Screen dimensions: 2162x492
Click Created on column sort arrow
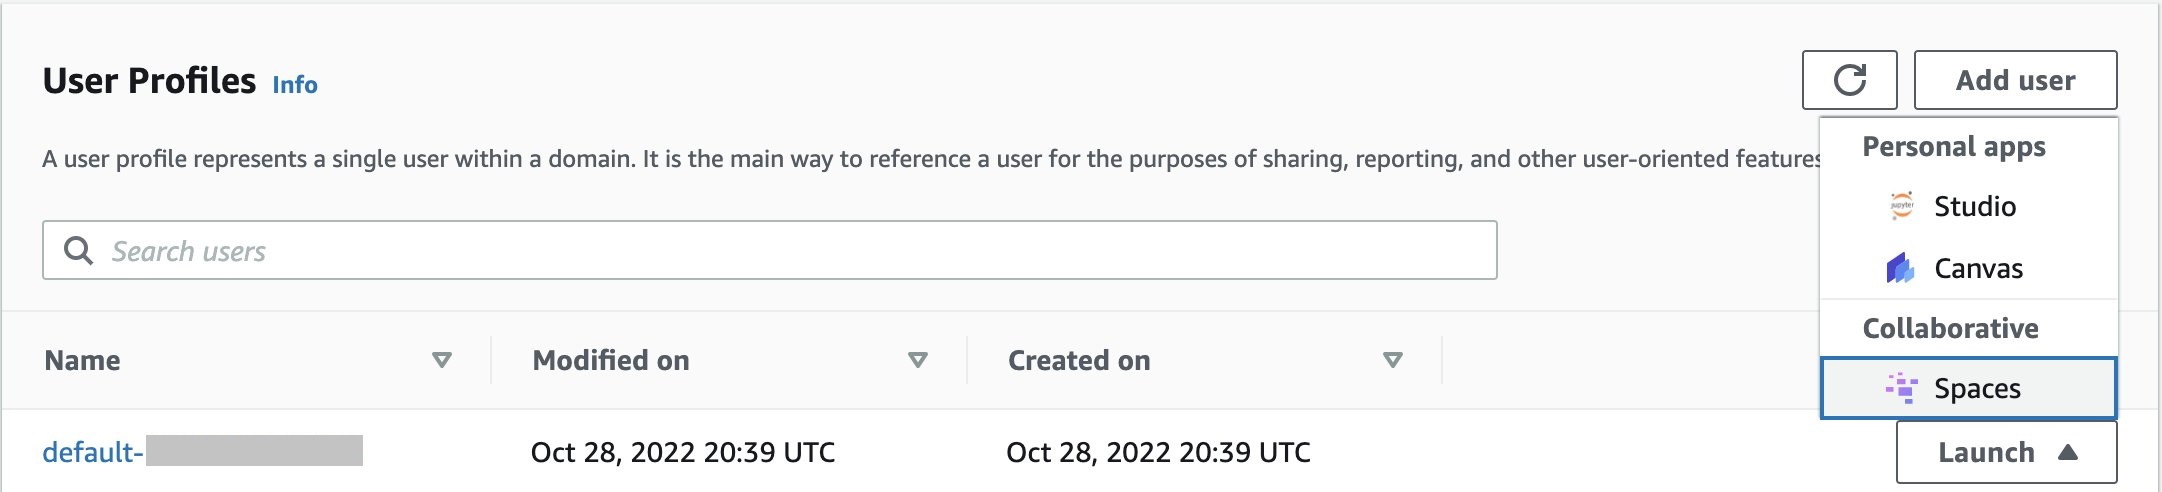1392,360
